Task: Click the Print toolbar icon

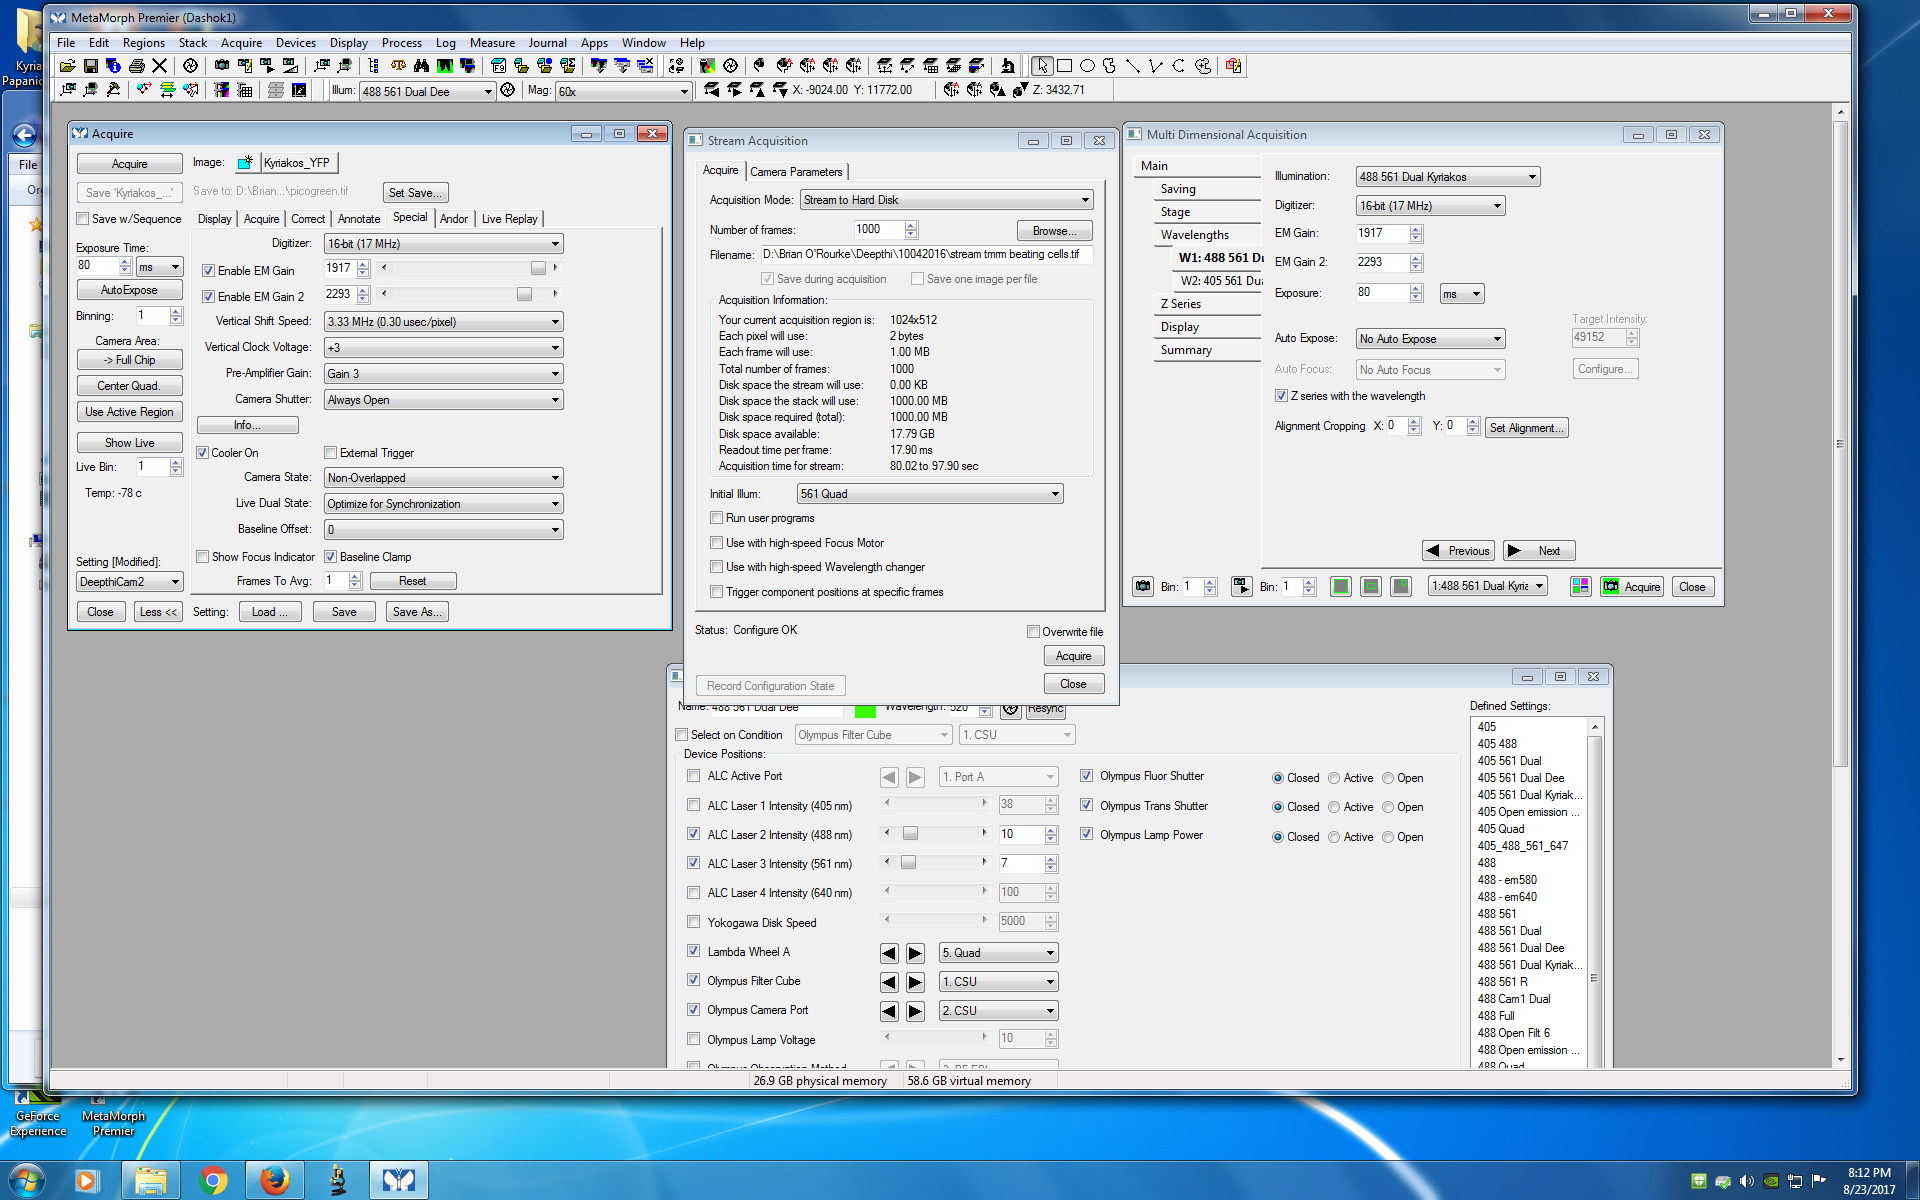Action: click(x=136, y=66)
